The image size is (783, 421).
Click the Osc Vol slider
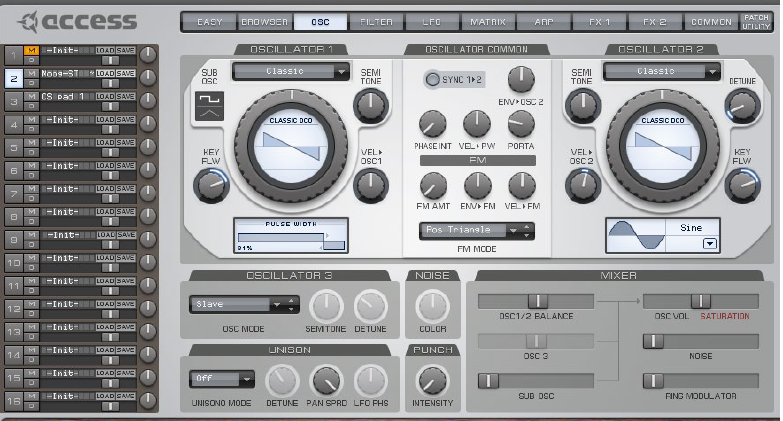[701, 301]
